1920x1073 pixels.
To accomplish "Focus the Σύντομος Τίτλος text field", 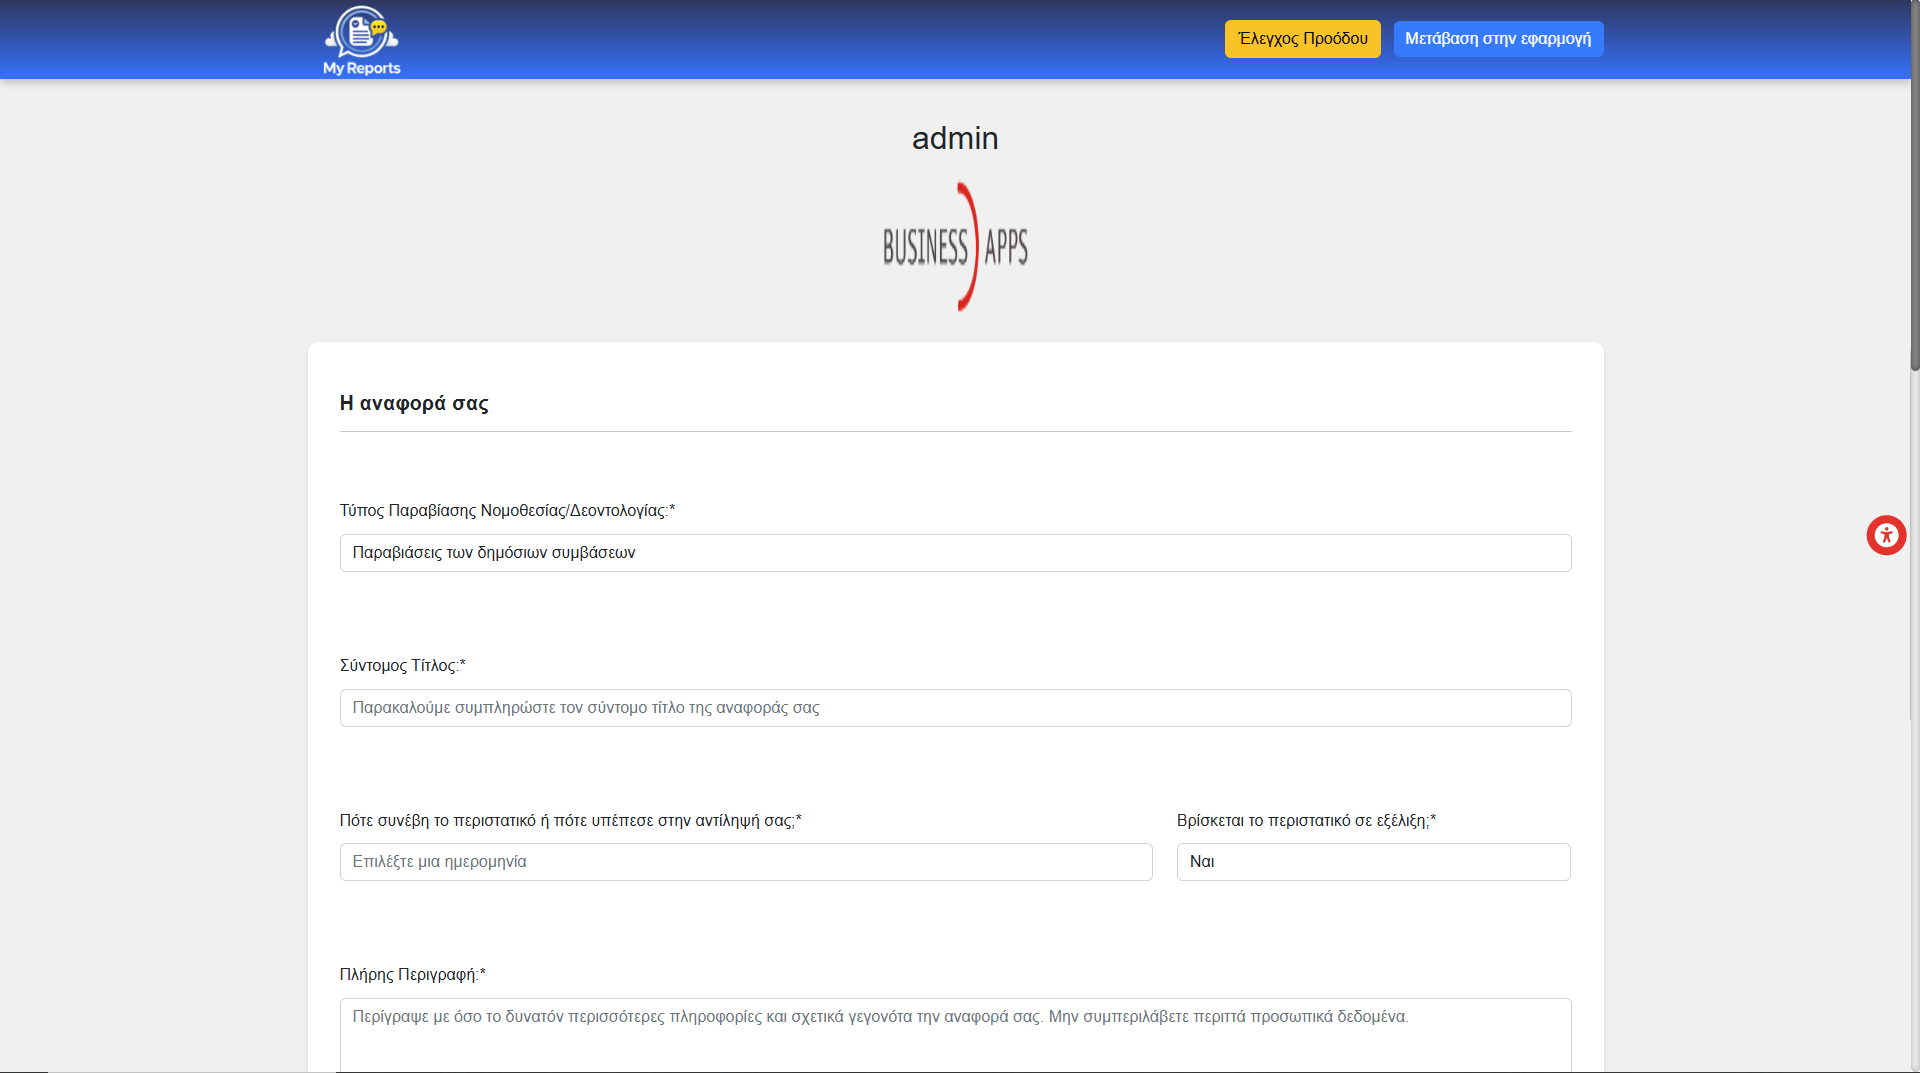I will point(955,708).
